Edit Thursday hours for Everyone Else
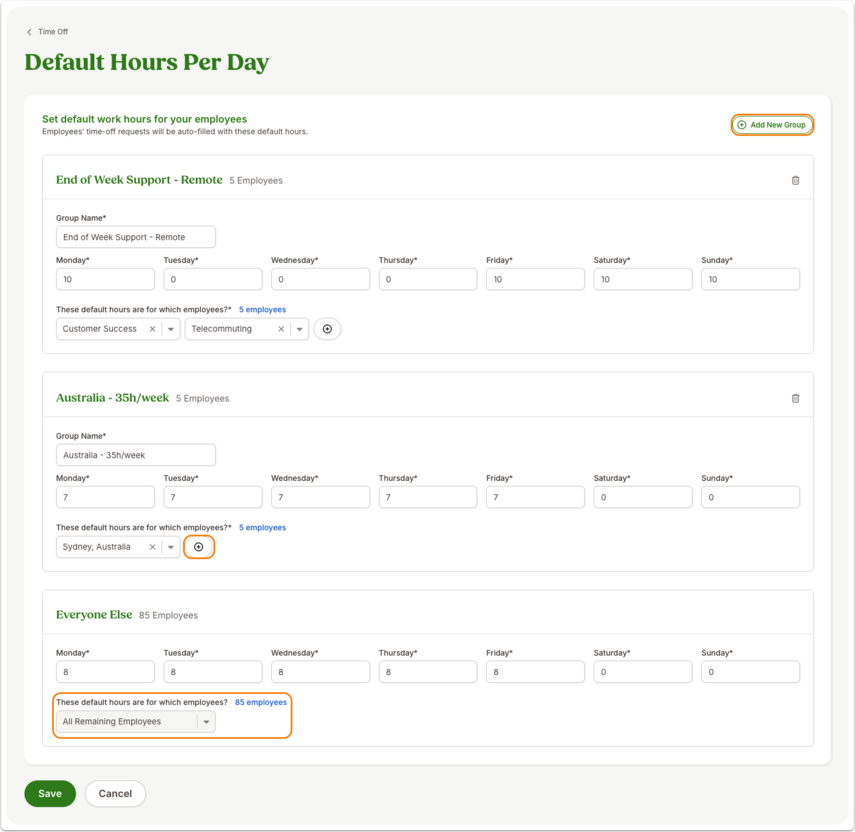The image size is (855, 832). (428, 672)
